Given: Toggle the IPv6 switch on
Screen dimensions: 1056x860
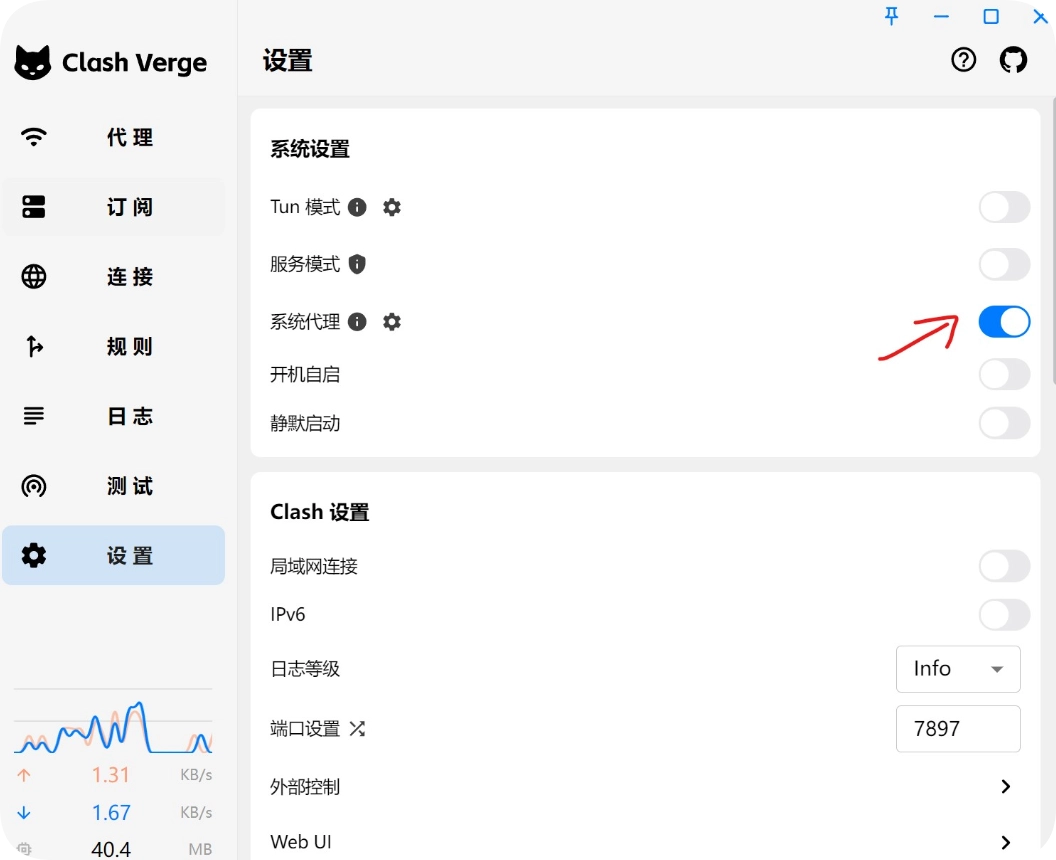Looking at the screenshot, I should [1003, 615].
